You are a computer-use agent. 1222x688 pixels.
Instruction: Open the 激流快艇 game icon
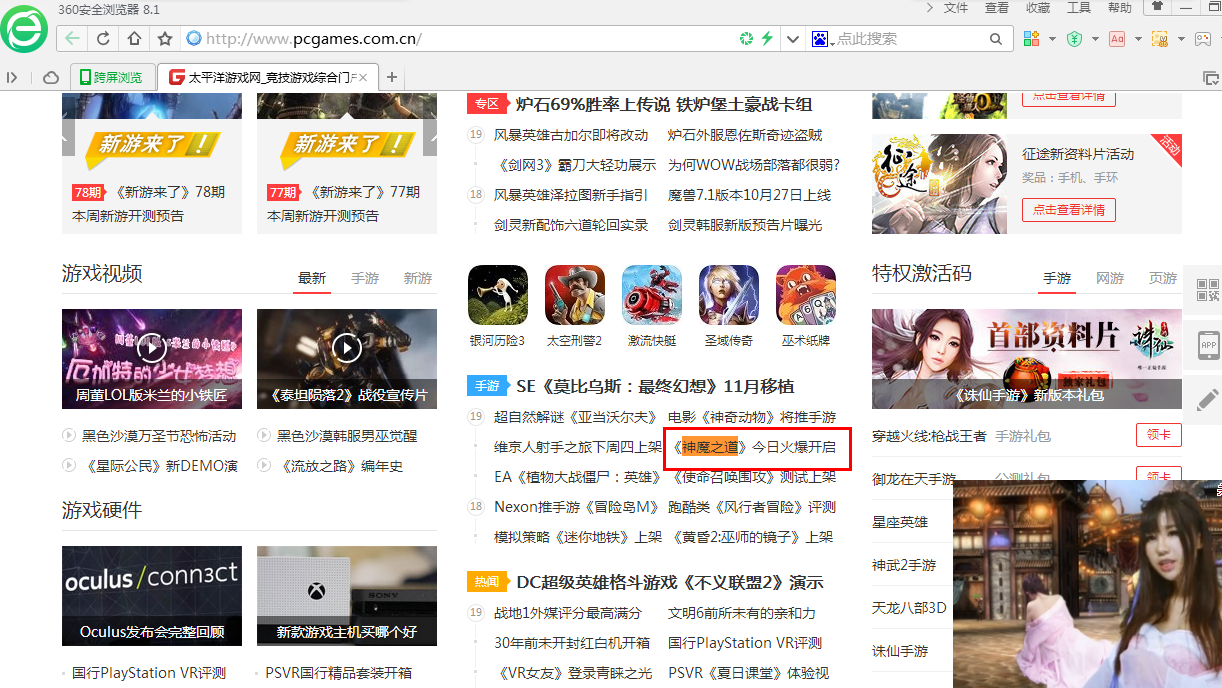coord(651,295)
